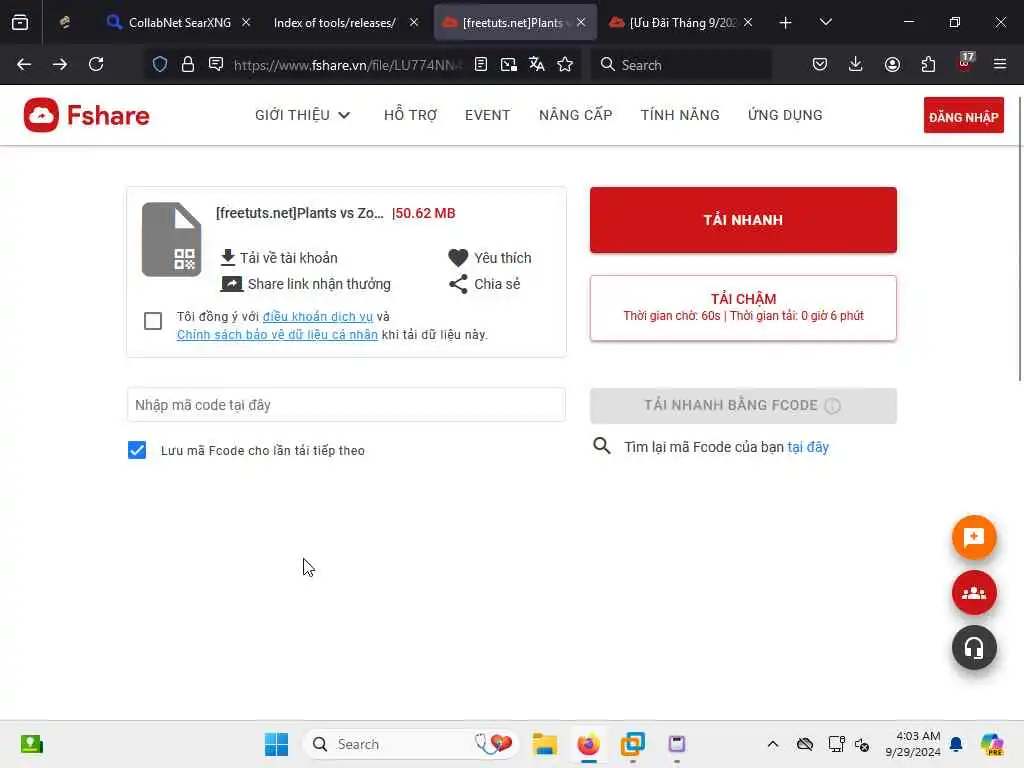
Task: Open red community group button
Action: click(974, 592)
